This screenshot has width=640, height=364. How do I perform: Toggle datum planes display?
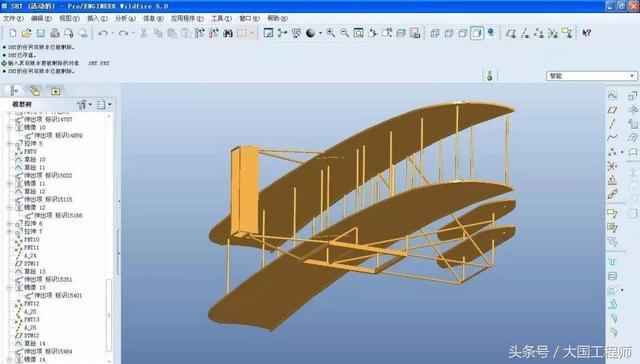tap(511, 33)
